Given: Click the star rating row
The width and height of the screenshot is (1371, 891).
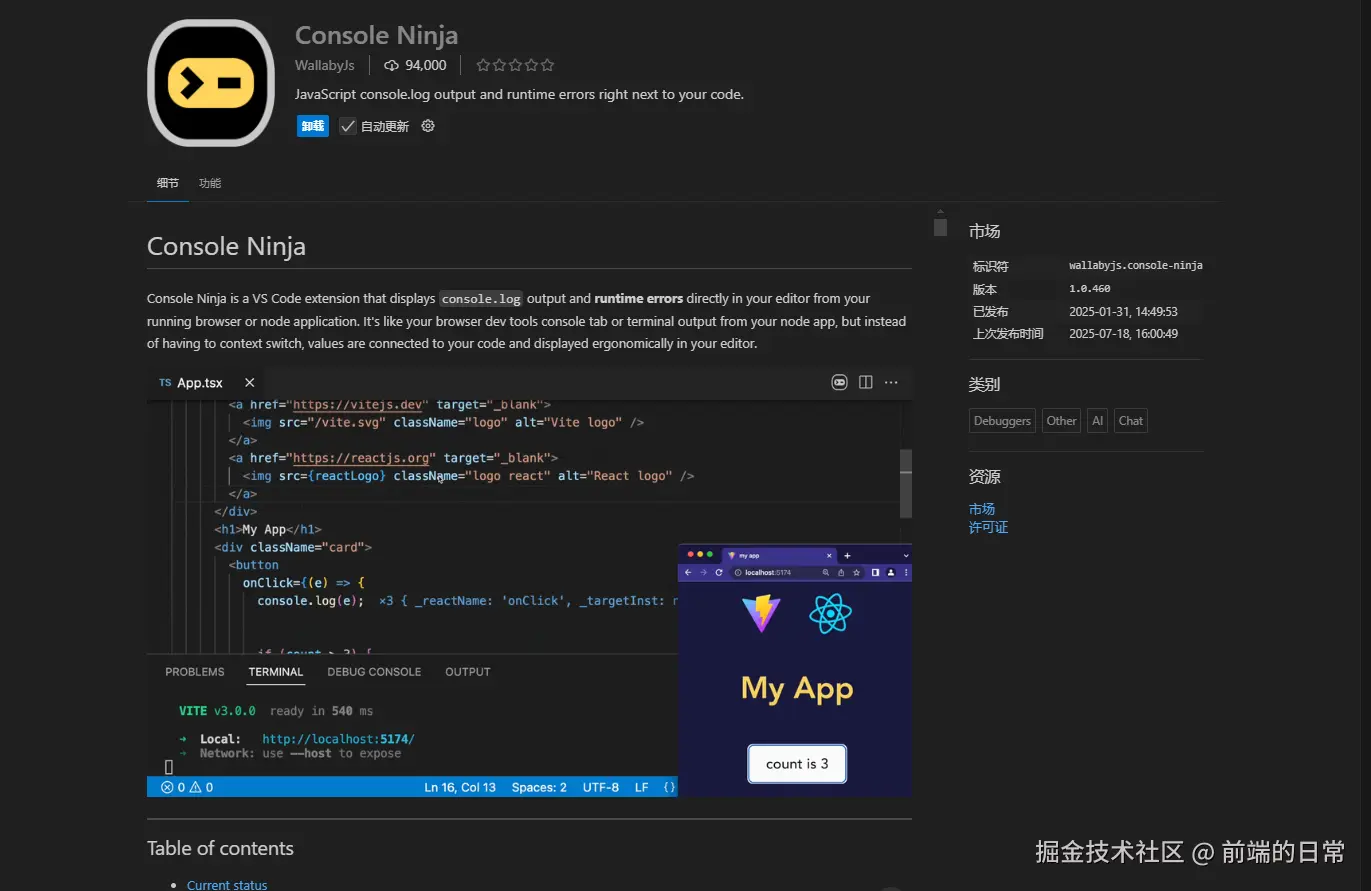Looking at the screenshot, I should tap(515, 65).
